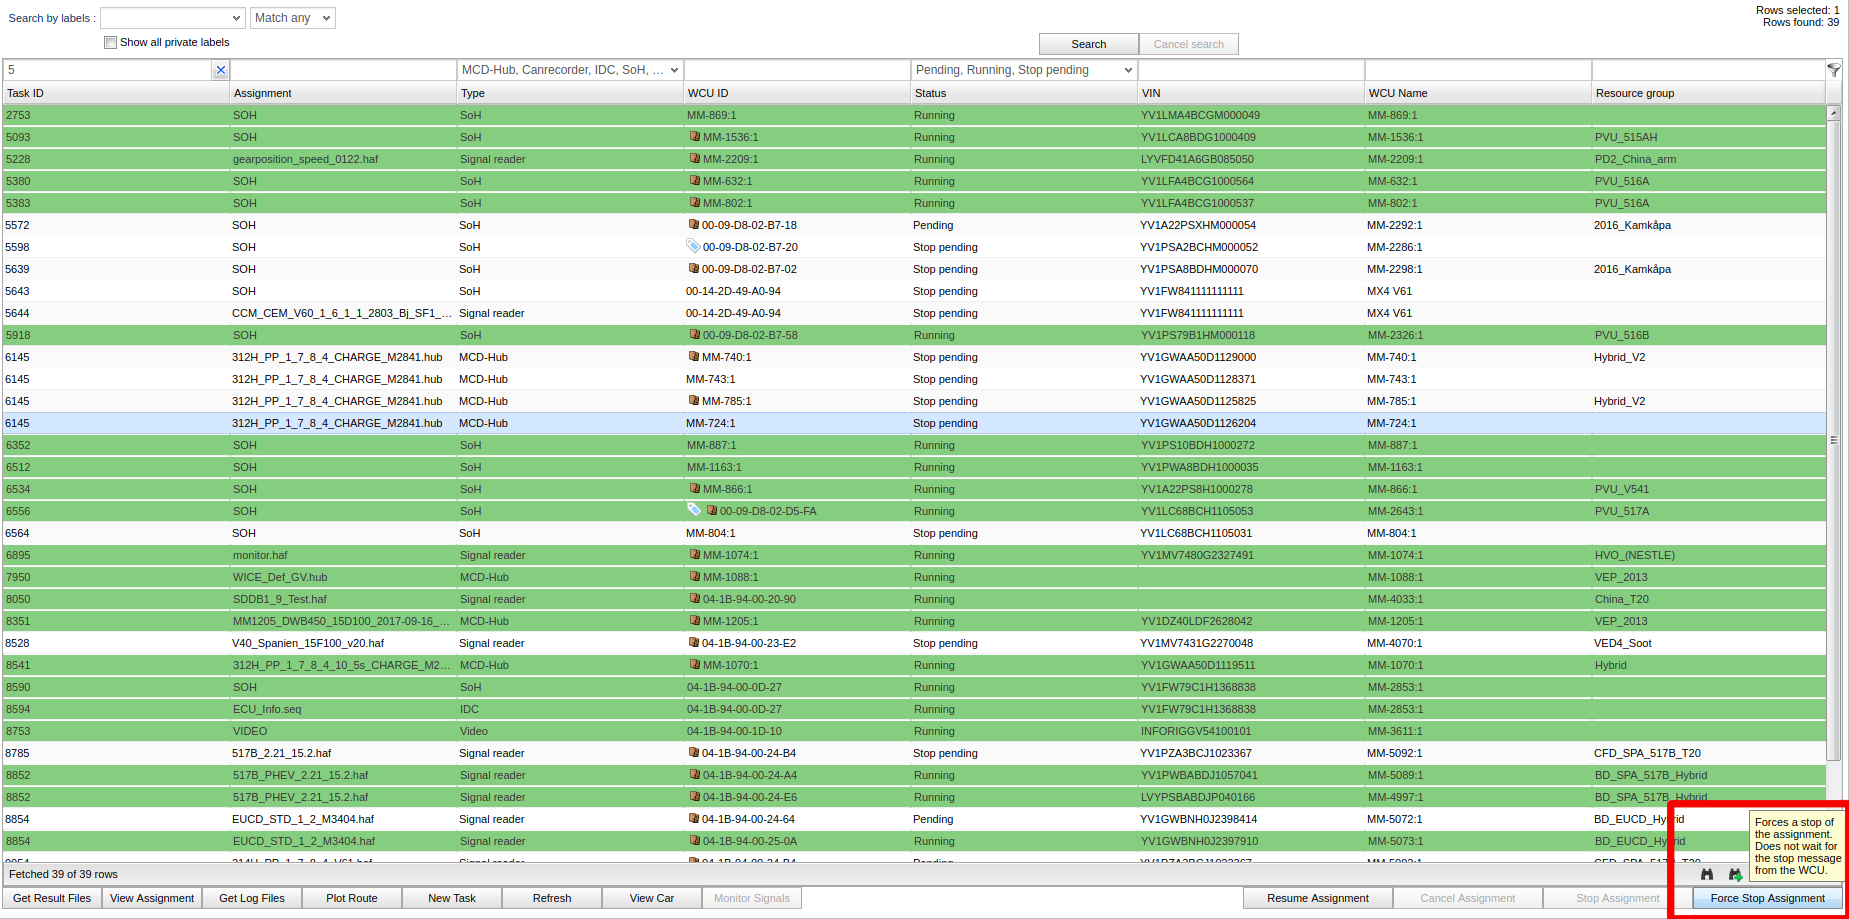Click the car icon beside WCU MM-1536:1

694,137
